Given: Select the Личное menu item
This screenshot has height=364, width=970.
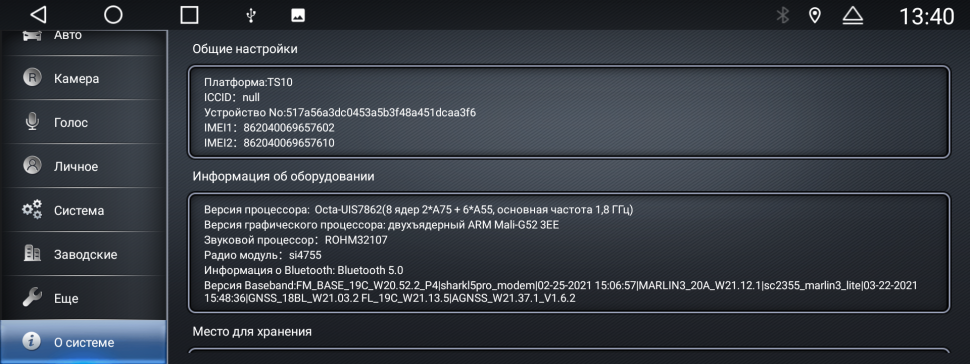Looking at the screenshot, I should (x=83, y=166).
